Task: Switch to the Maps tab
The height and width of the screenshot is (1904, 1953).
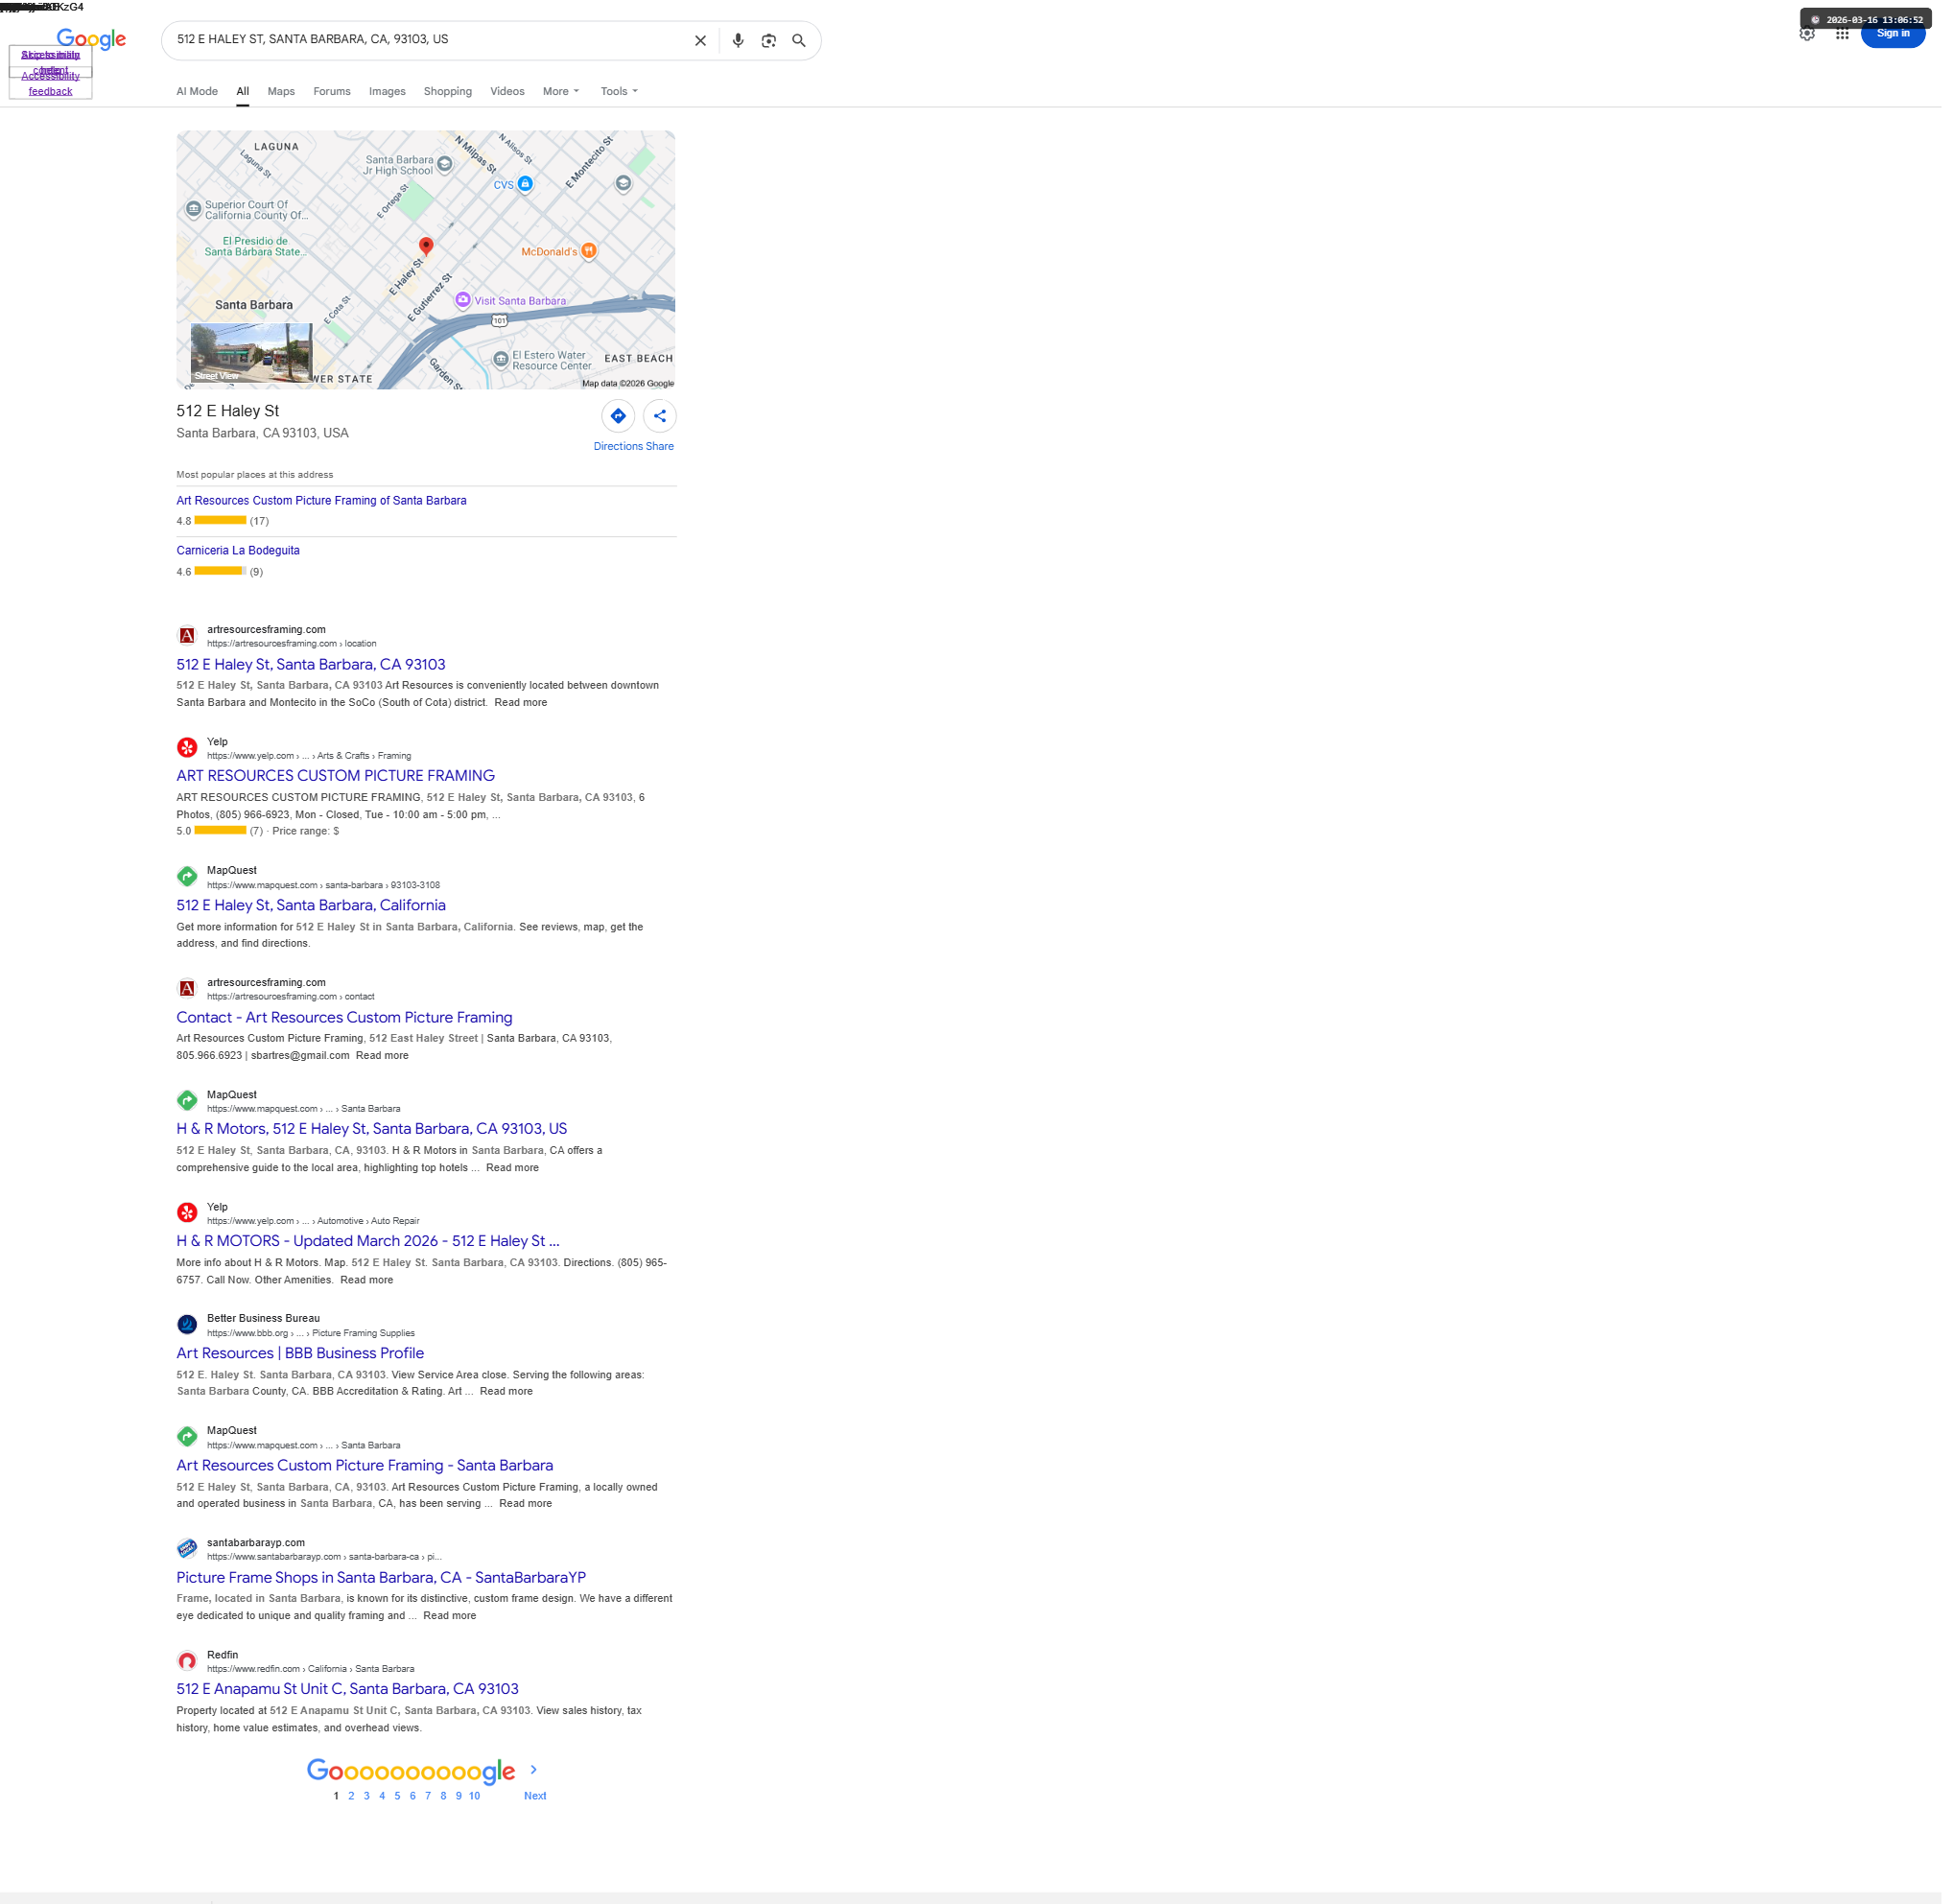Action: click(x=283, y=92)
